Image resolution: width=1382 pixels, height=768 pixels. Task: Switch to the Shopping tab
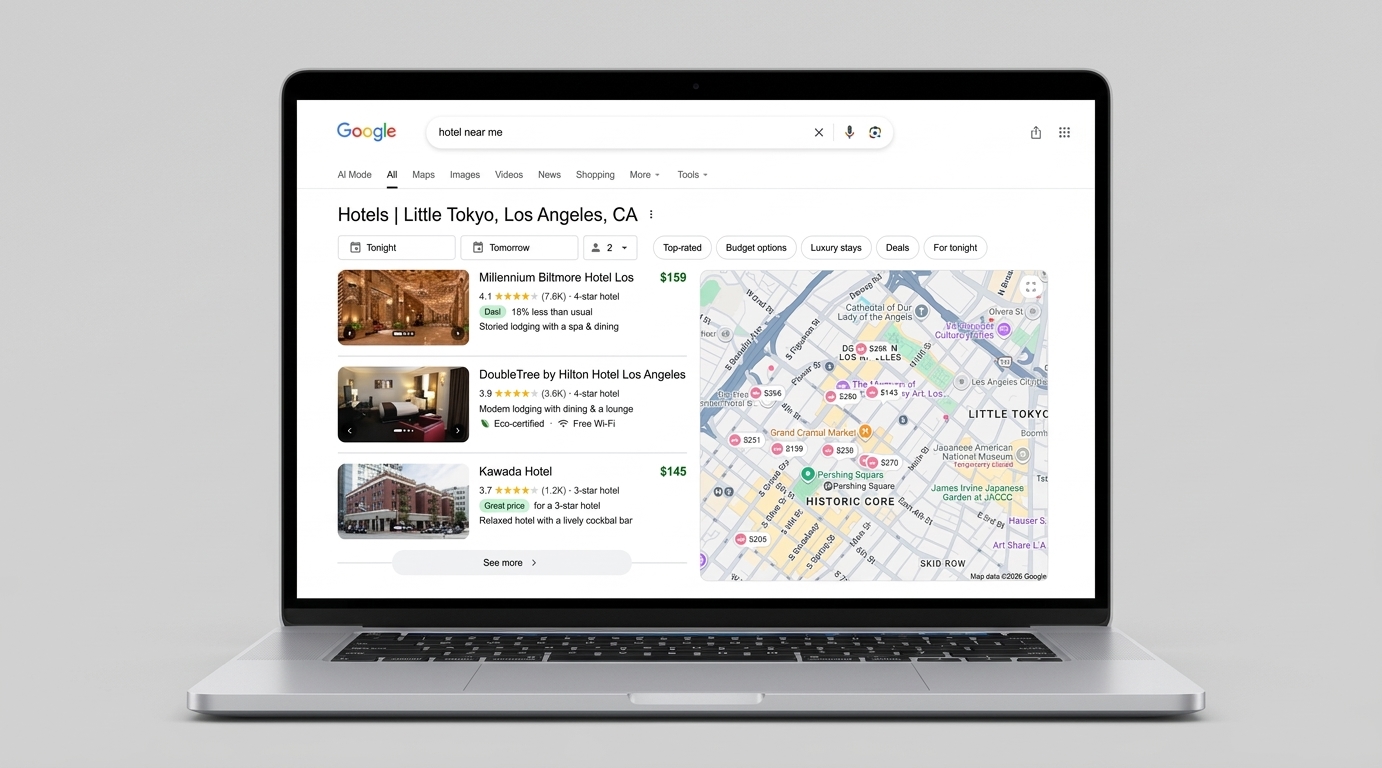tap(595, 175)
